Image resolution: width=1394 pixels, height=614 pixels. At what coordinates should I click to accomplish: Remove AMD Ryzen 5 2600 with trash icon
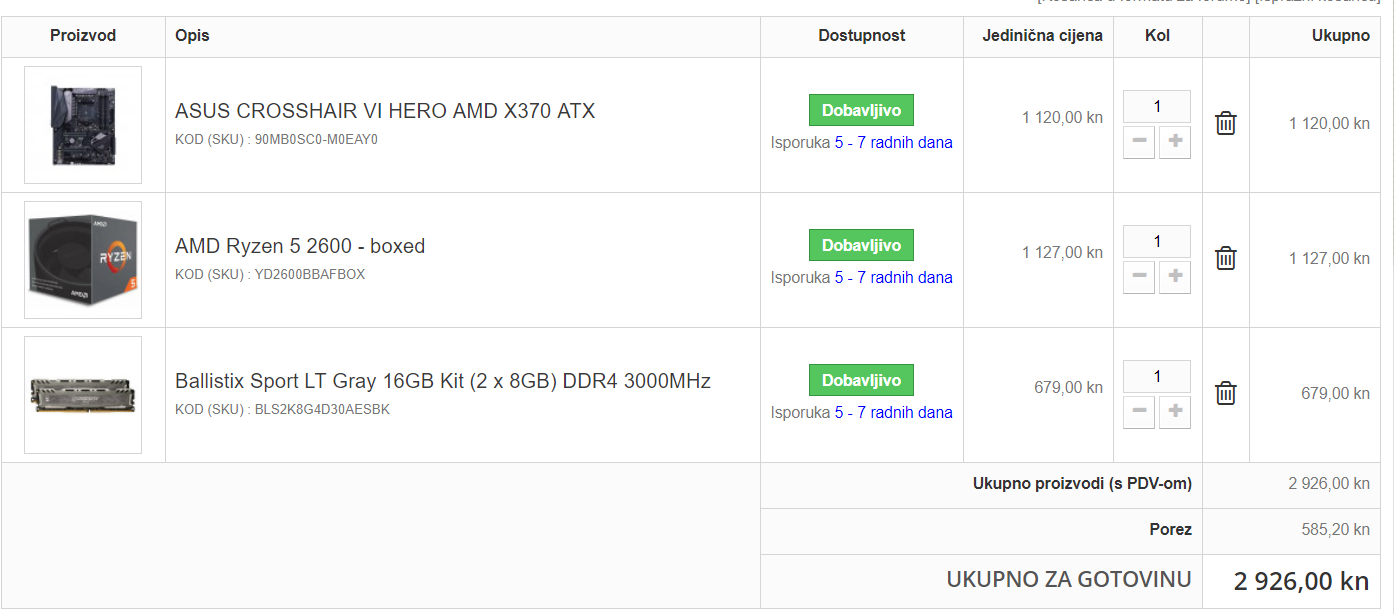(x=1225, y=259)
